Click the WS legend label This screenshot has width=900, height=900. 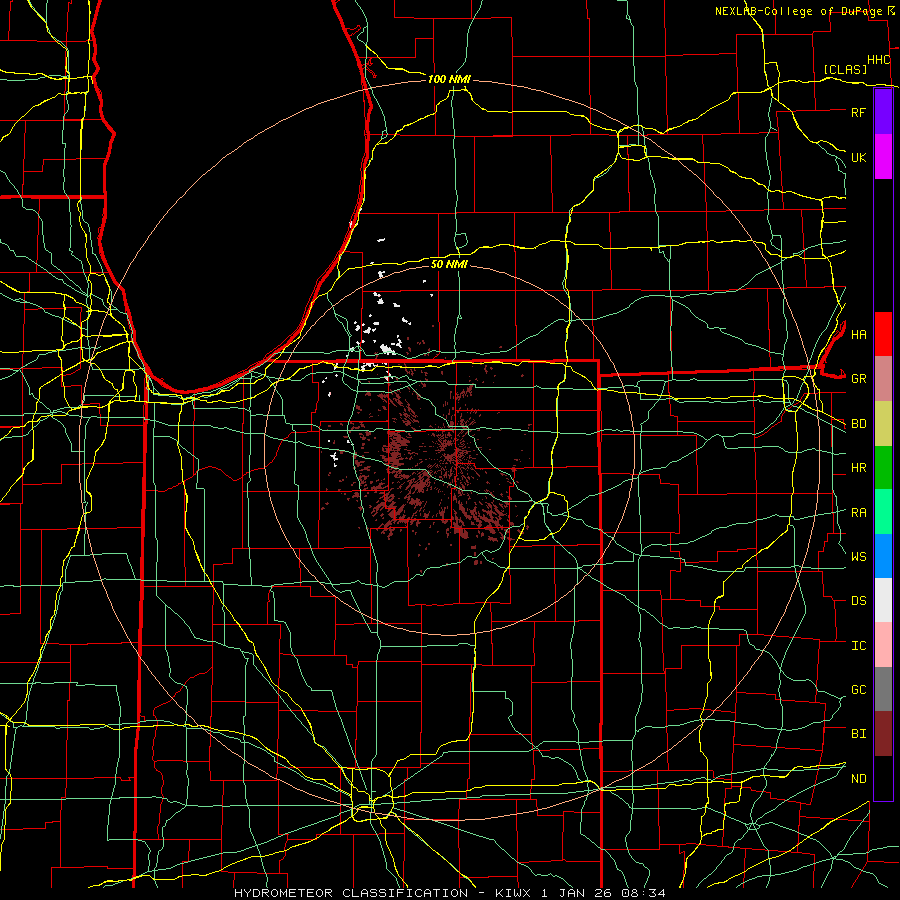pyautogui.click(x=859, y=557)
